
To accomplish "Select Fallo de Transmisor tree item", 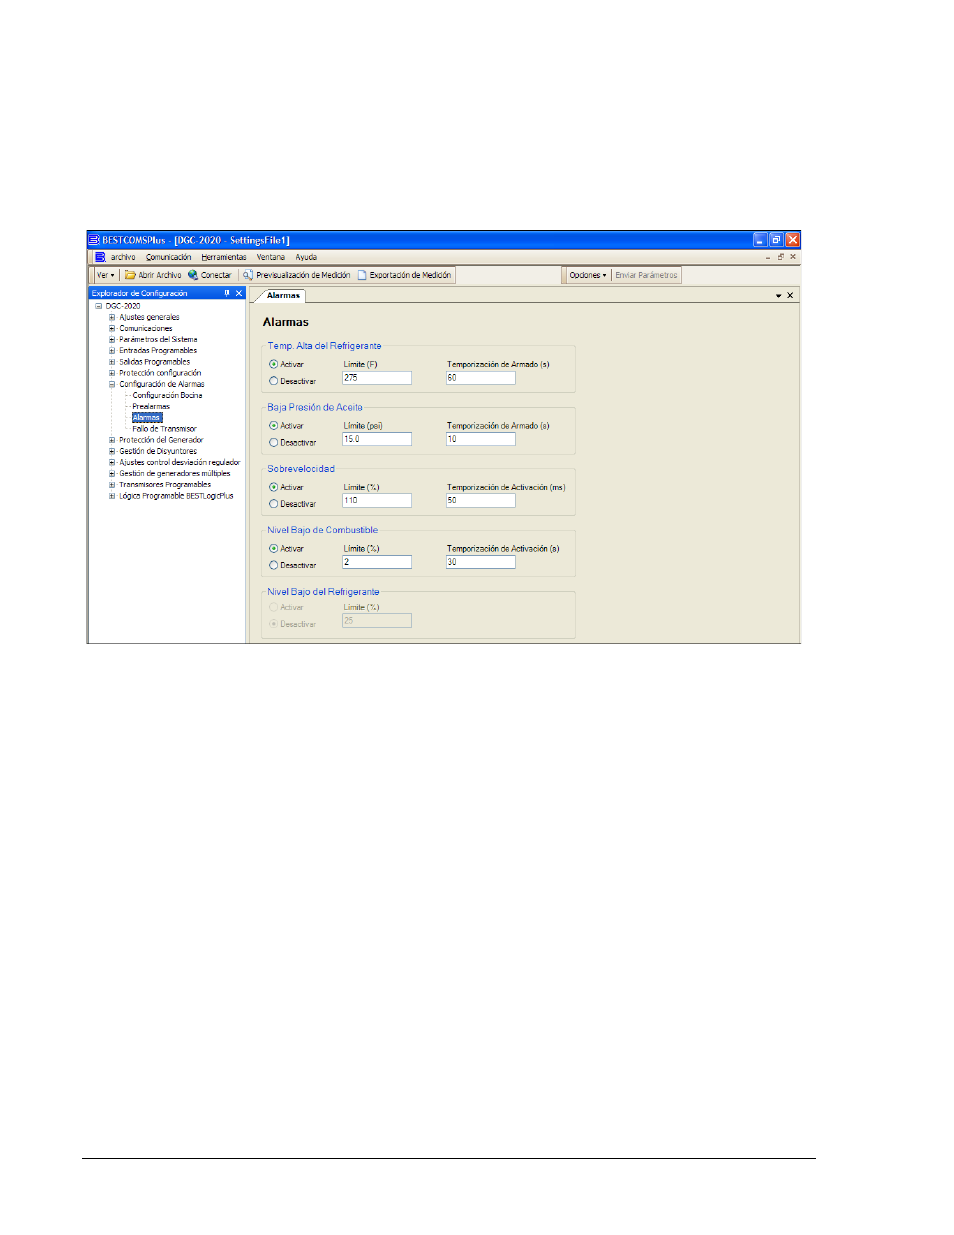I will pos(164,429).
